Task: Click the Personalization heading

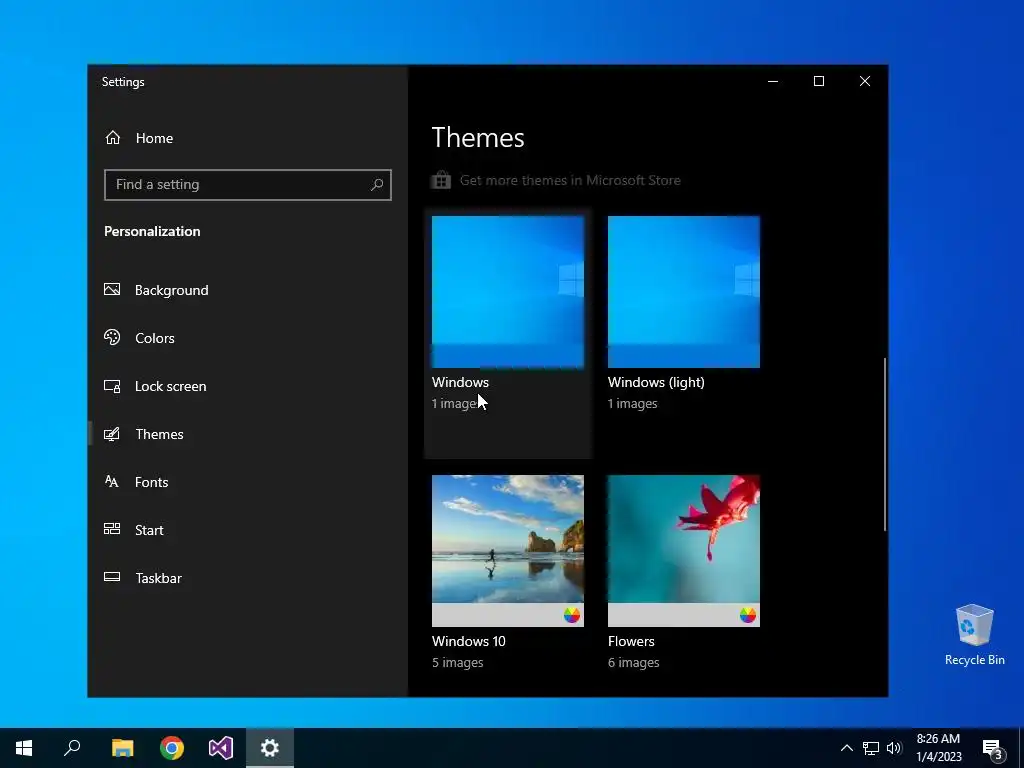Action: (x=152, y=231)
